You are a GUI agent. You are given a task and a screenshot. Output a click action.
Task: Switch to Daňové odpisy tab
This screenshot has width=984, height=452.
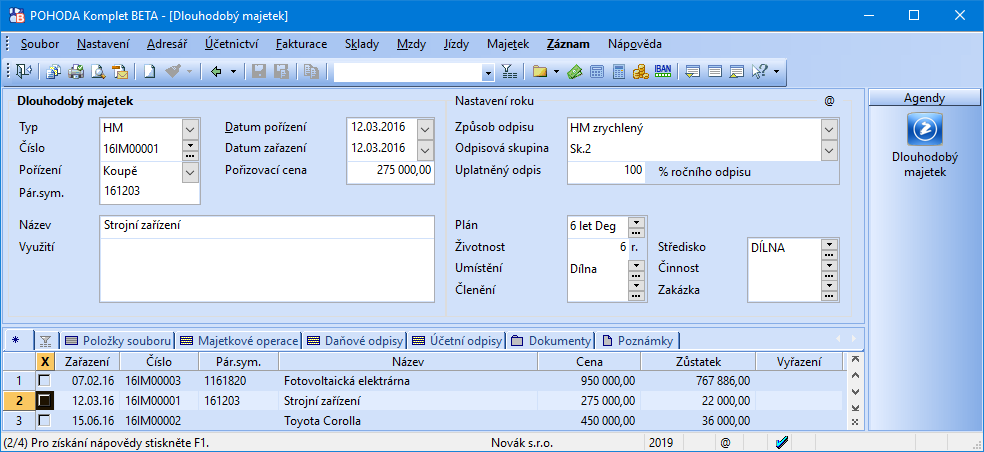(x=355, y=341)
